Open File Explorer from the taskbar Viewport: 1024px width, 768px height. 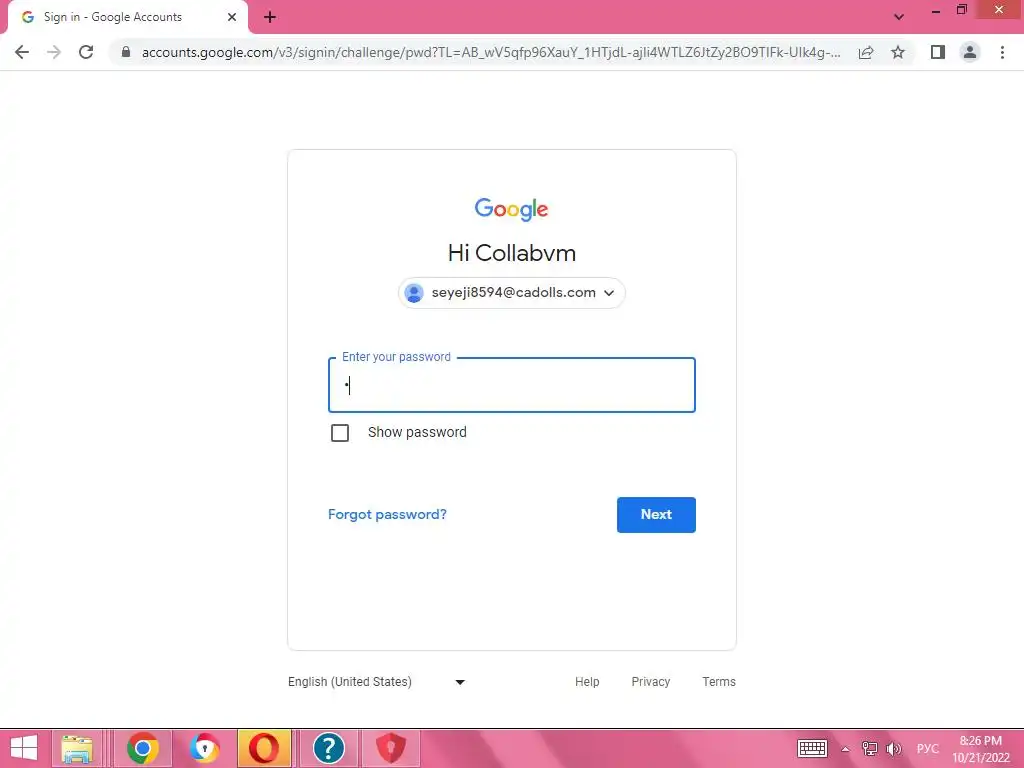pos(76,748)
